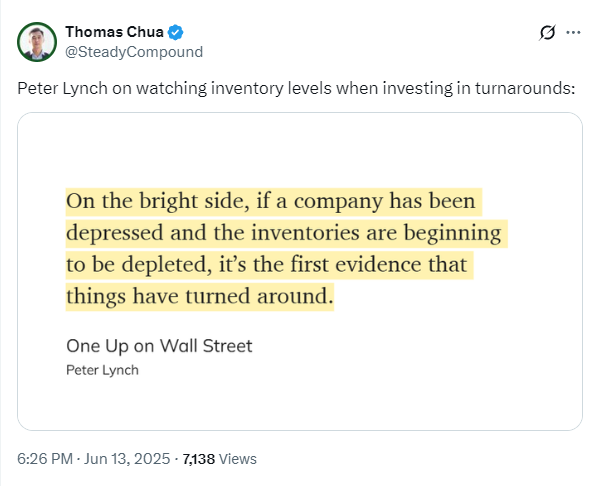
Task: Click the Jun 13, 2025 date
Action: click(x=127, y=459)
